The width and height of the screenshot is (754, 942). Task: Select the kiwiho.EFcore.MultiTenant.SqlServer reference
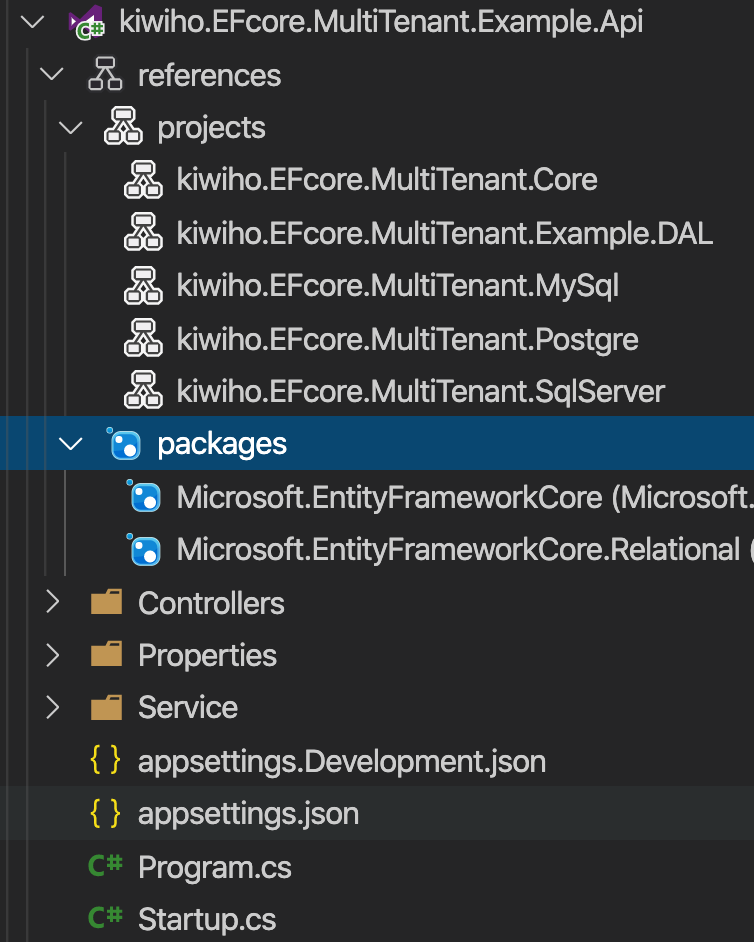click(420, 391)
